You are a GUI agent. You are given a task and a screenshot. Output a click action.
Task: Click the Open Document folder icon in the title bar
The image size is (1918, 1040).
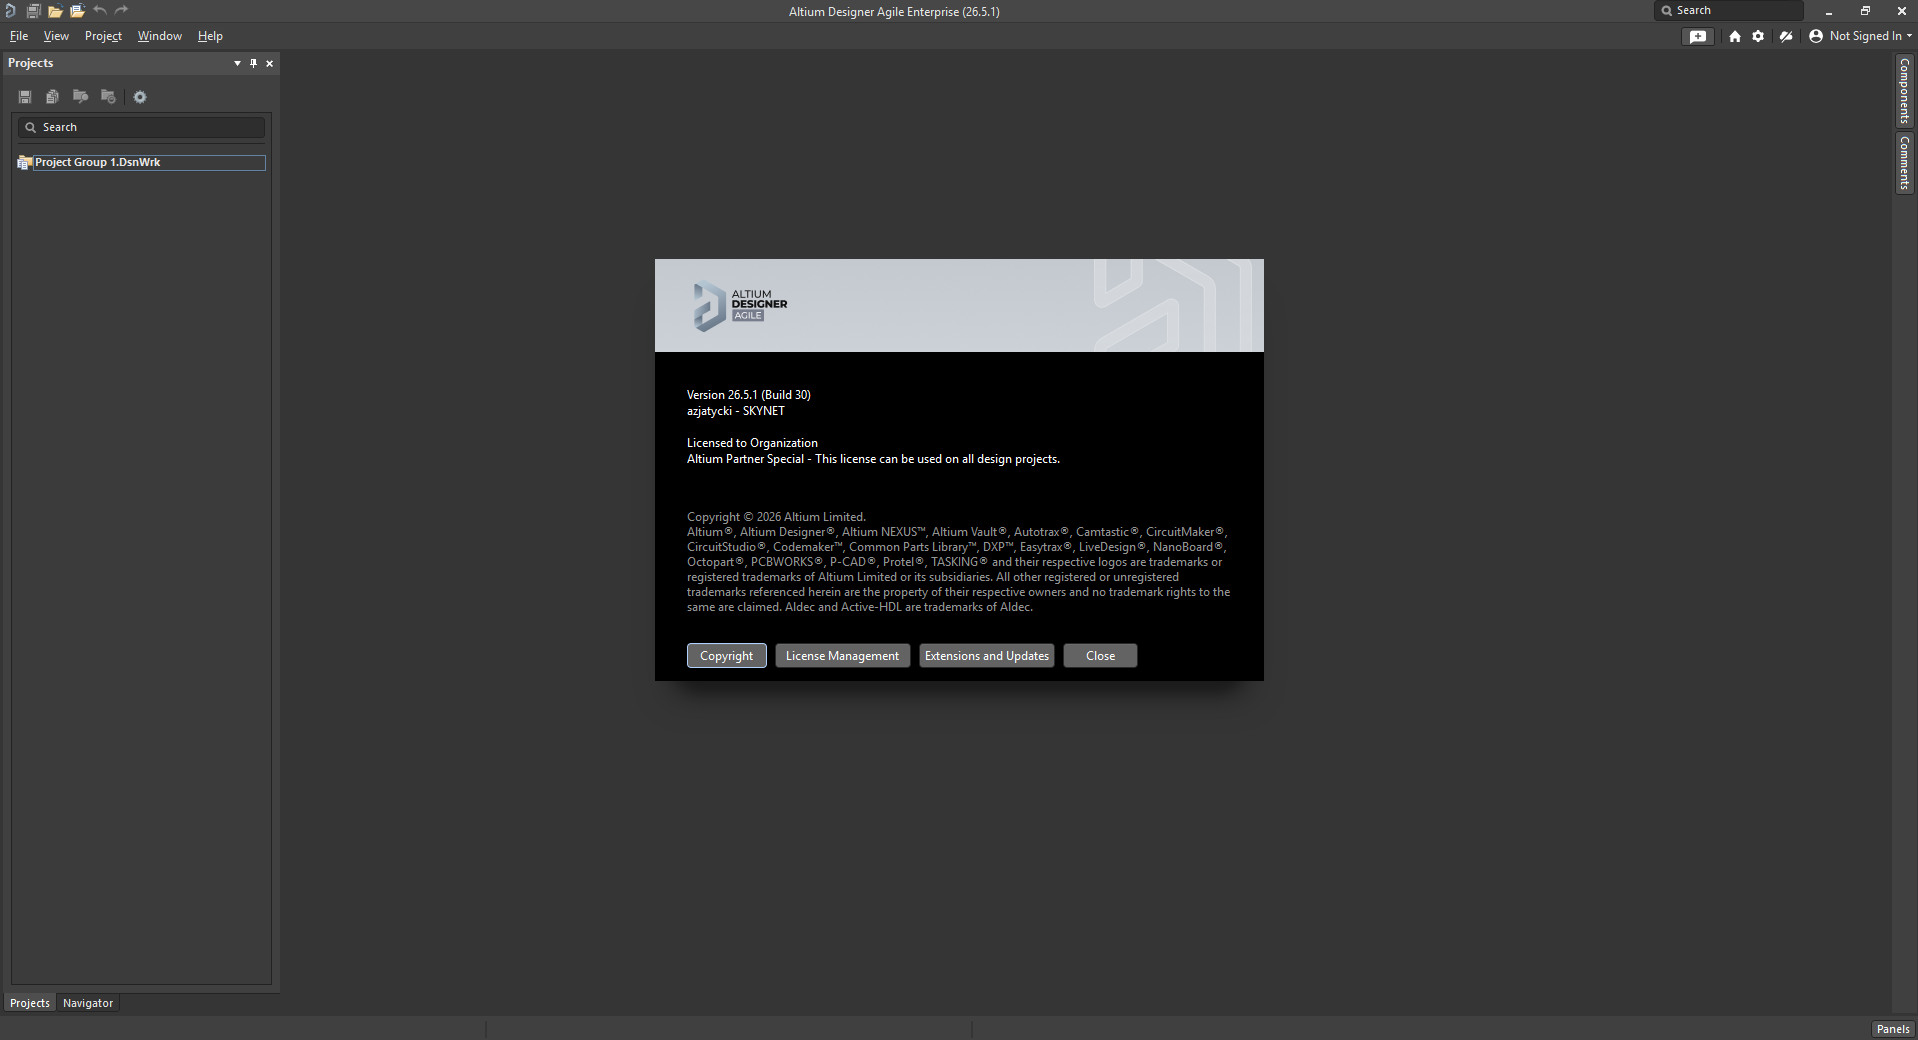pos(55,11)
